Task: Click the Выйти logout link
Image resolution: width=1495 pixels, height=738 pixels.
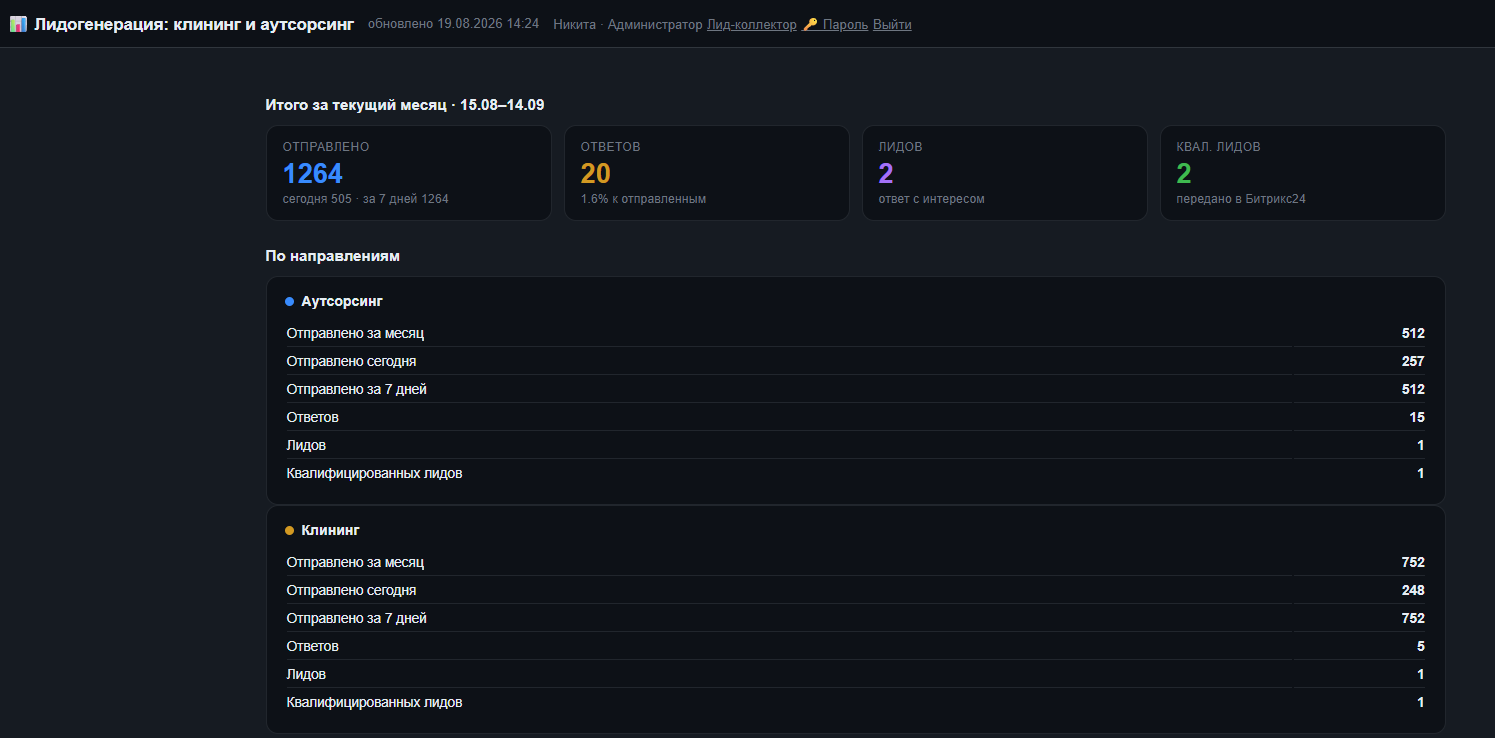Action: click(892, 24)
